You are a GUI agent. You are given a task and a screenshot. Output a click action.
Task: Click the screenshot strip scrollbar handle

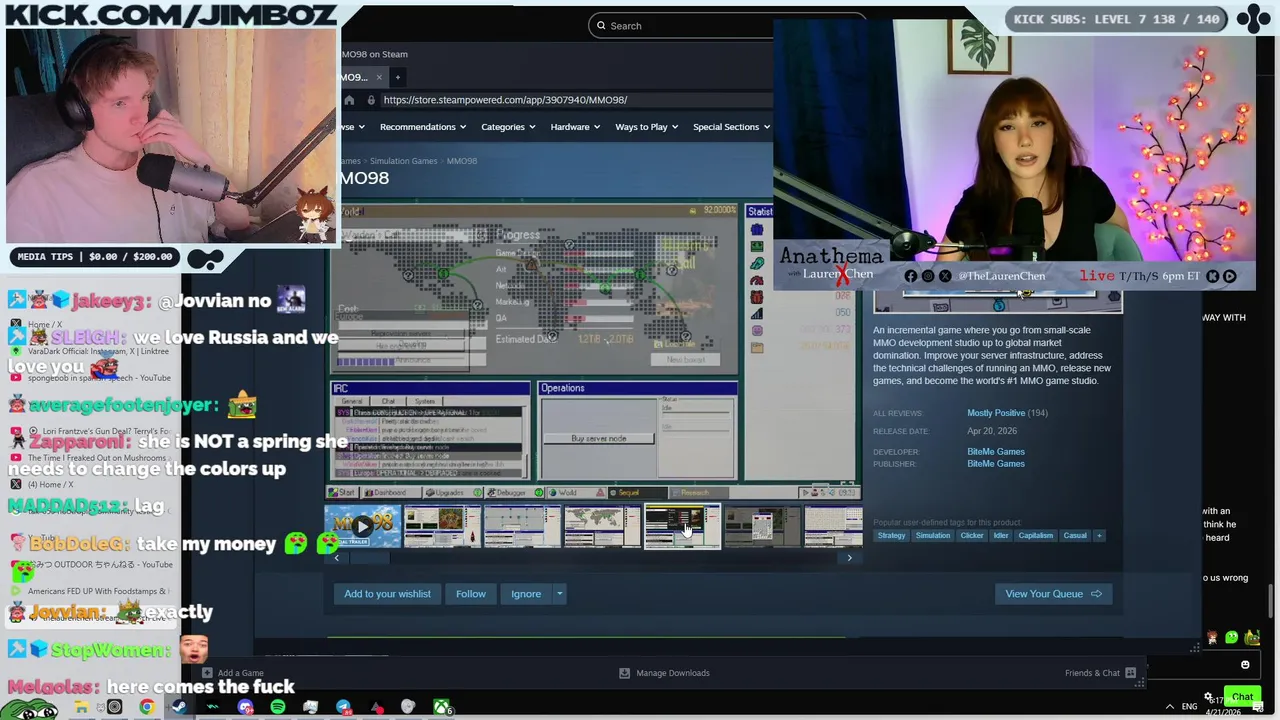(x=370, y=558)
